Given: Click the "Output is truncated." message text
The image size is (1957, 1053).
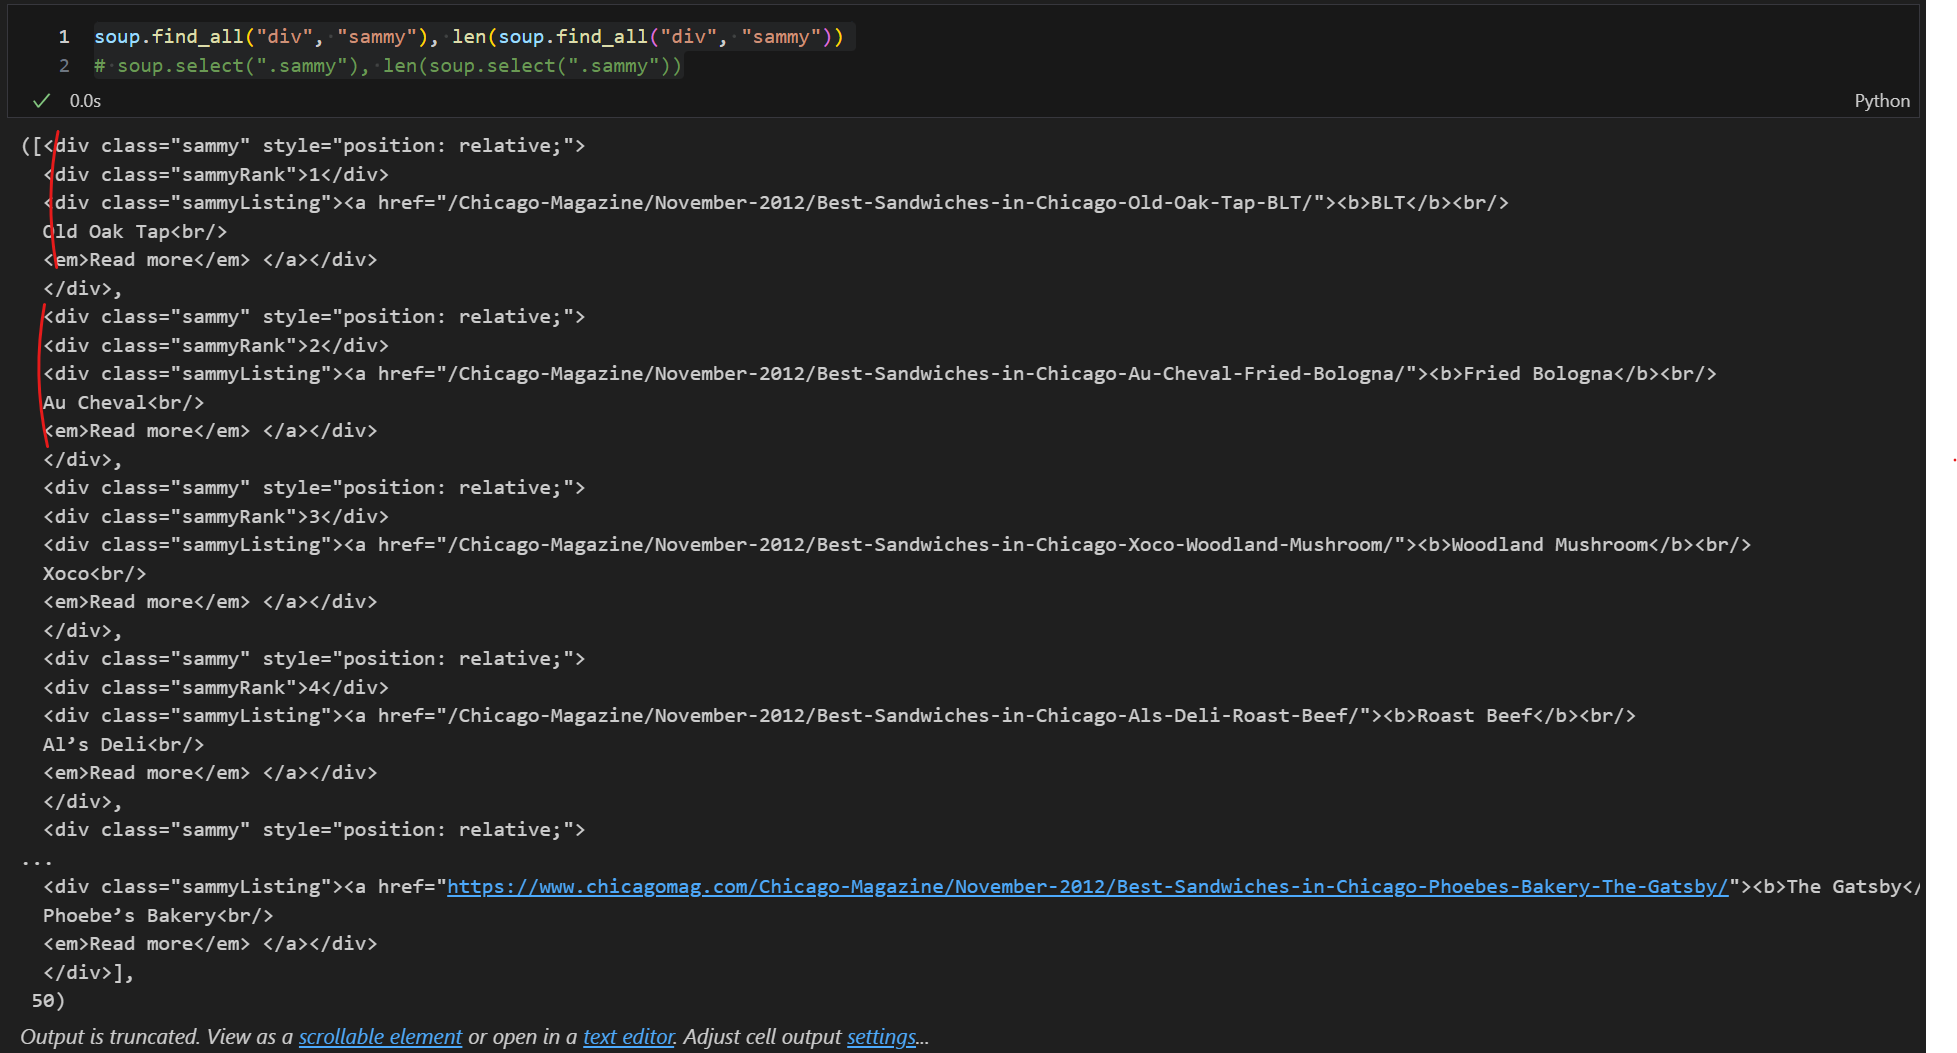Looking at the screenshot, I should 110,1037.
